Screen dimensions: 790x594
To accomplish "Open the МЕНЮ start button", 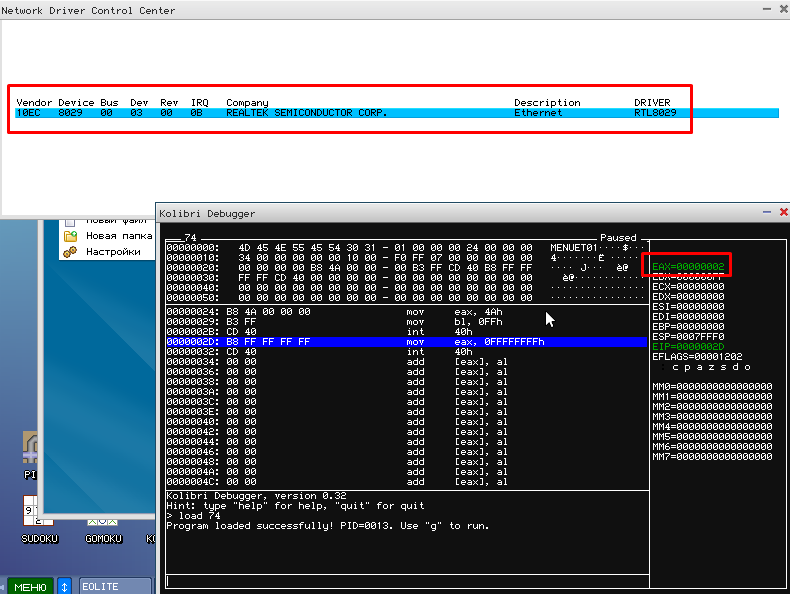I will 30,586.
